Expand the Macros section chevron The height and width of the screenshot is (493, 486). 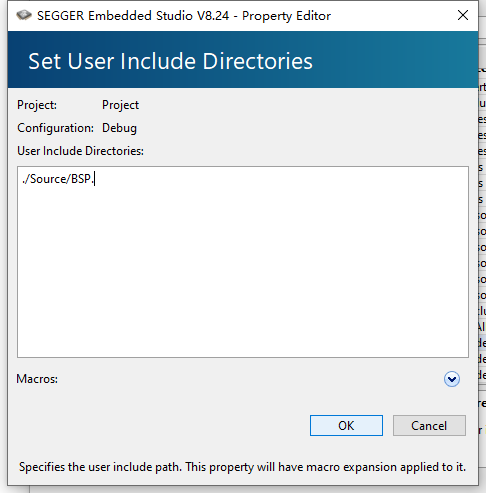tap(452, 379)
